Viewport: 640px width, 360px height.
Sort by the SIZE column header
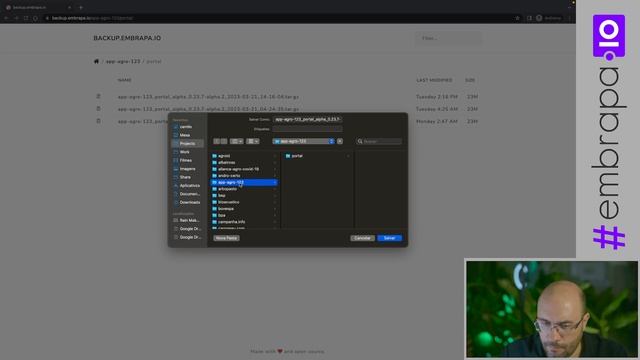click(x=470, y=80)
